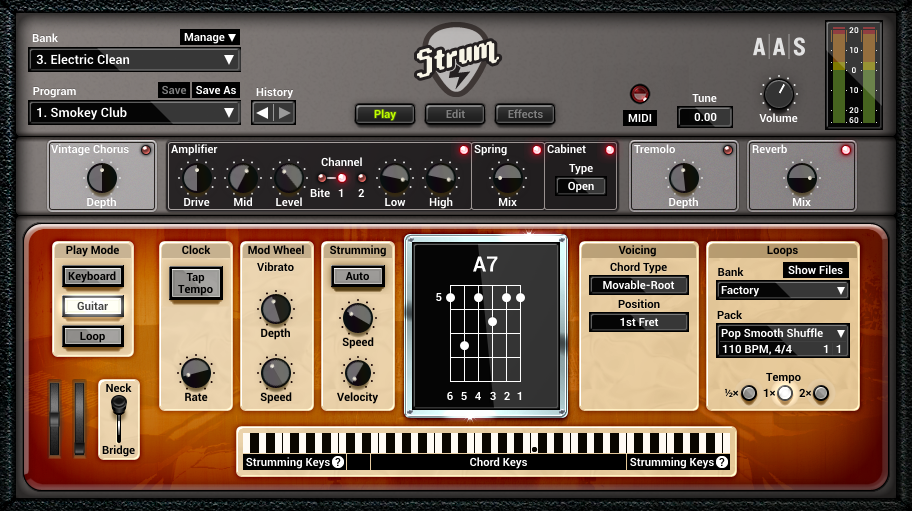Open left Strumming Keys help icon
The height and width of the screenshot is (511, 912).
338,462
